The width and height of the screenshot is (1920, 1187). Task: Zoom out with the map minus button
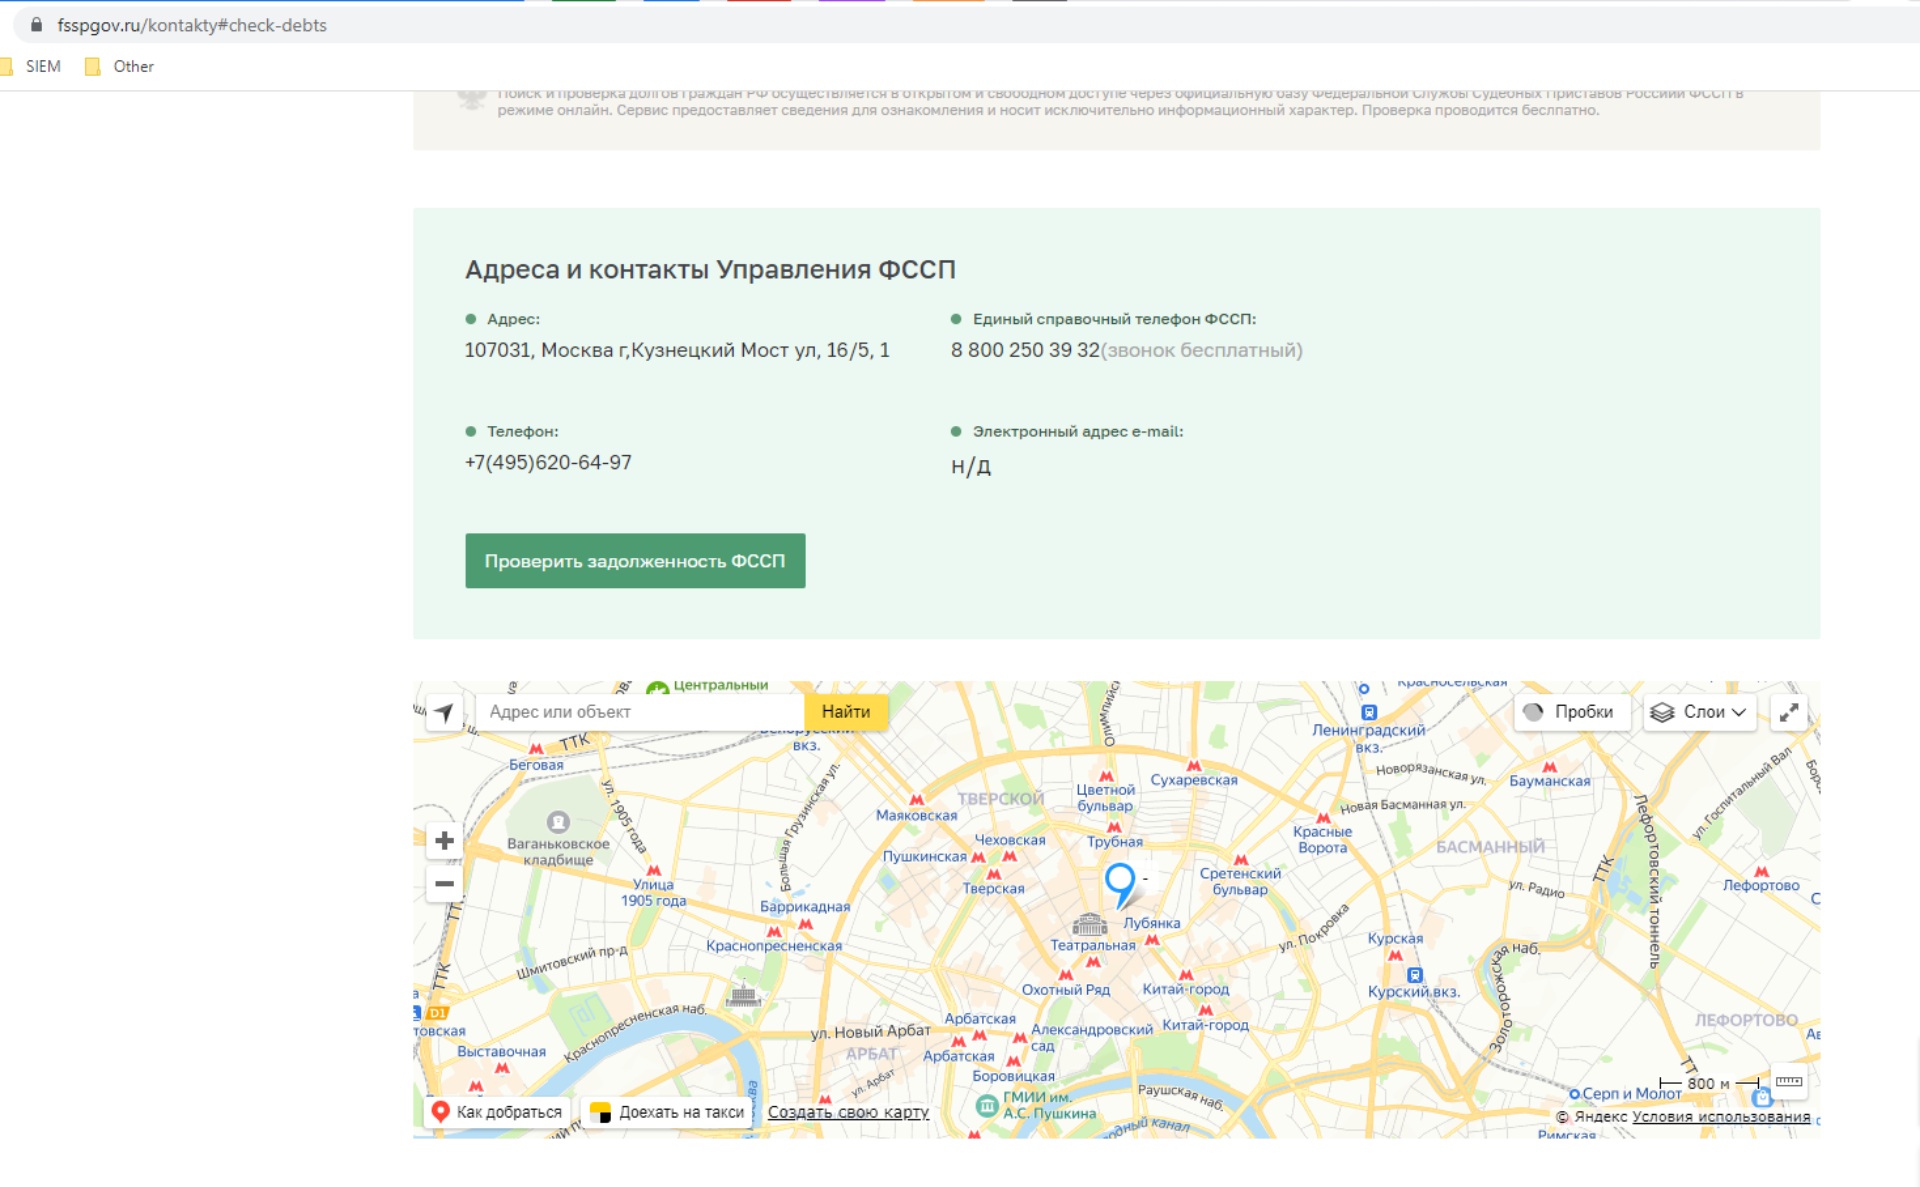(x=445, y=884)
